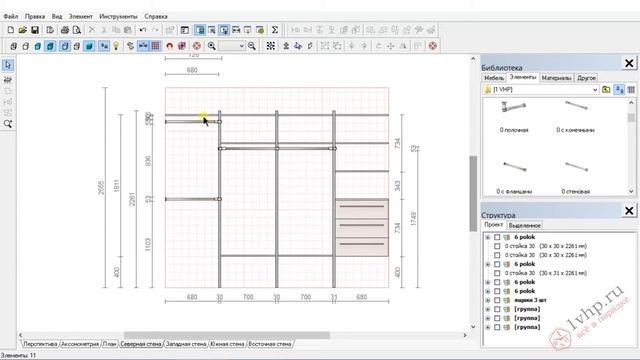The width and height of the screenshot is (640, 360).
Task: Toggle the dimensions display
Action: pos(143,46)
